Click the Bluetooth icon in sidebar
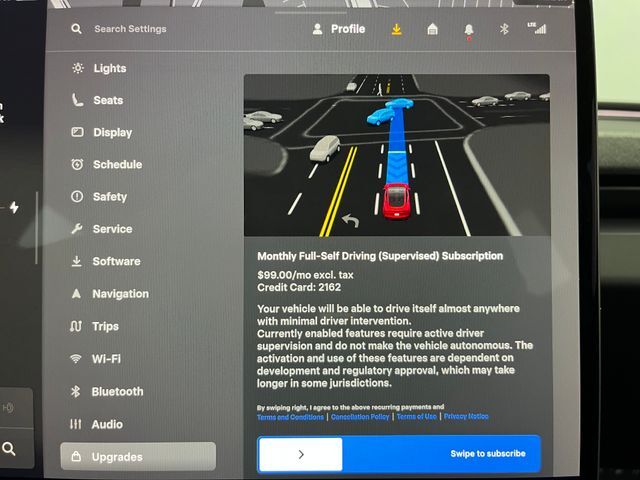This screenshot has width=640, height=480. (x=75, y=391)
